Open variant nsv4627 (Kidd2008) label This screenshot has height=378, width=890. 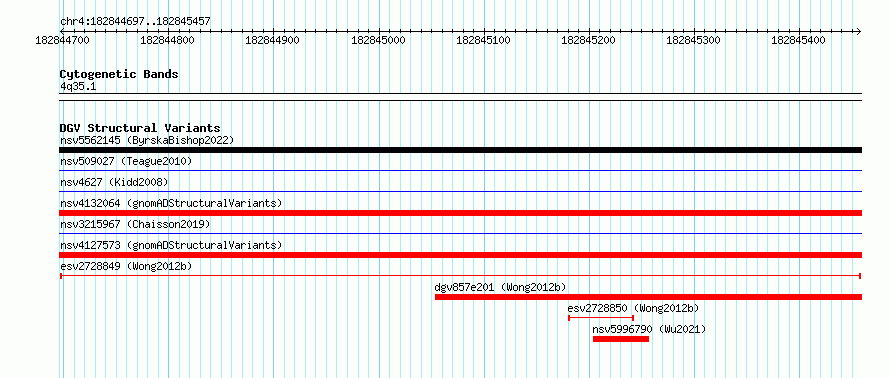click(x=114, y=182)
